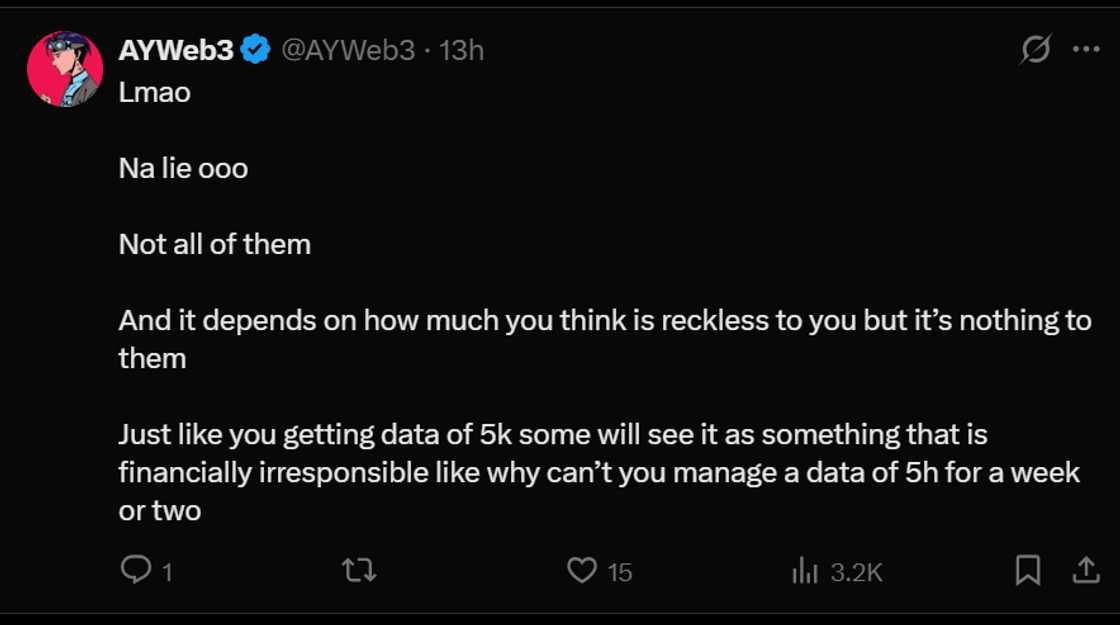Open AYWeb3's profile picture
The image size is (1120, 625).
click(x=65, y=69)
